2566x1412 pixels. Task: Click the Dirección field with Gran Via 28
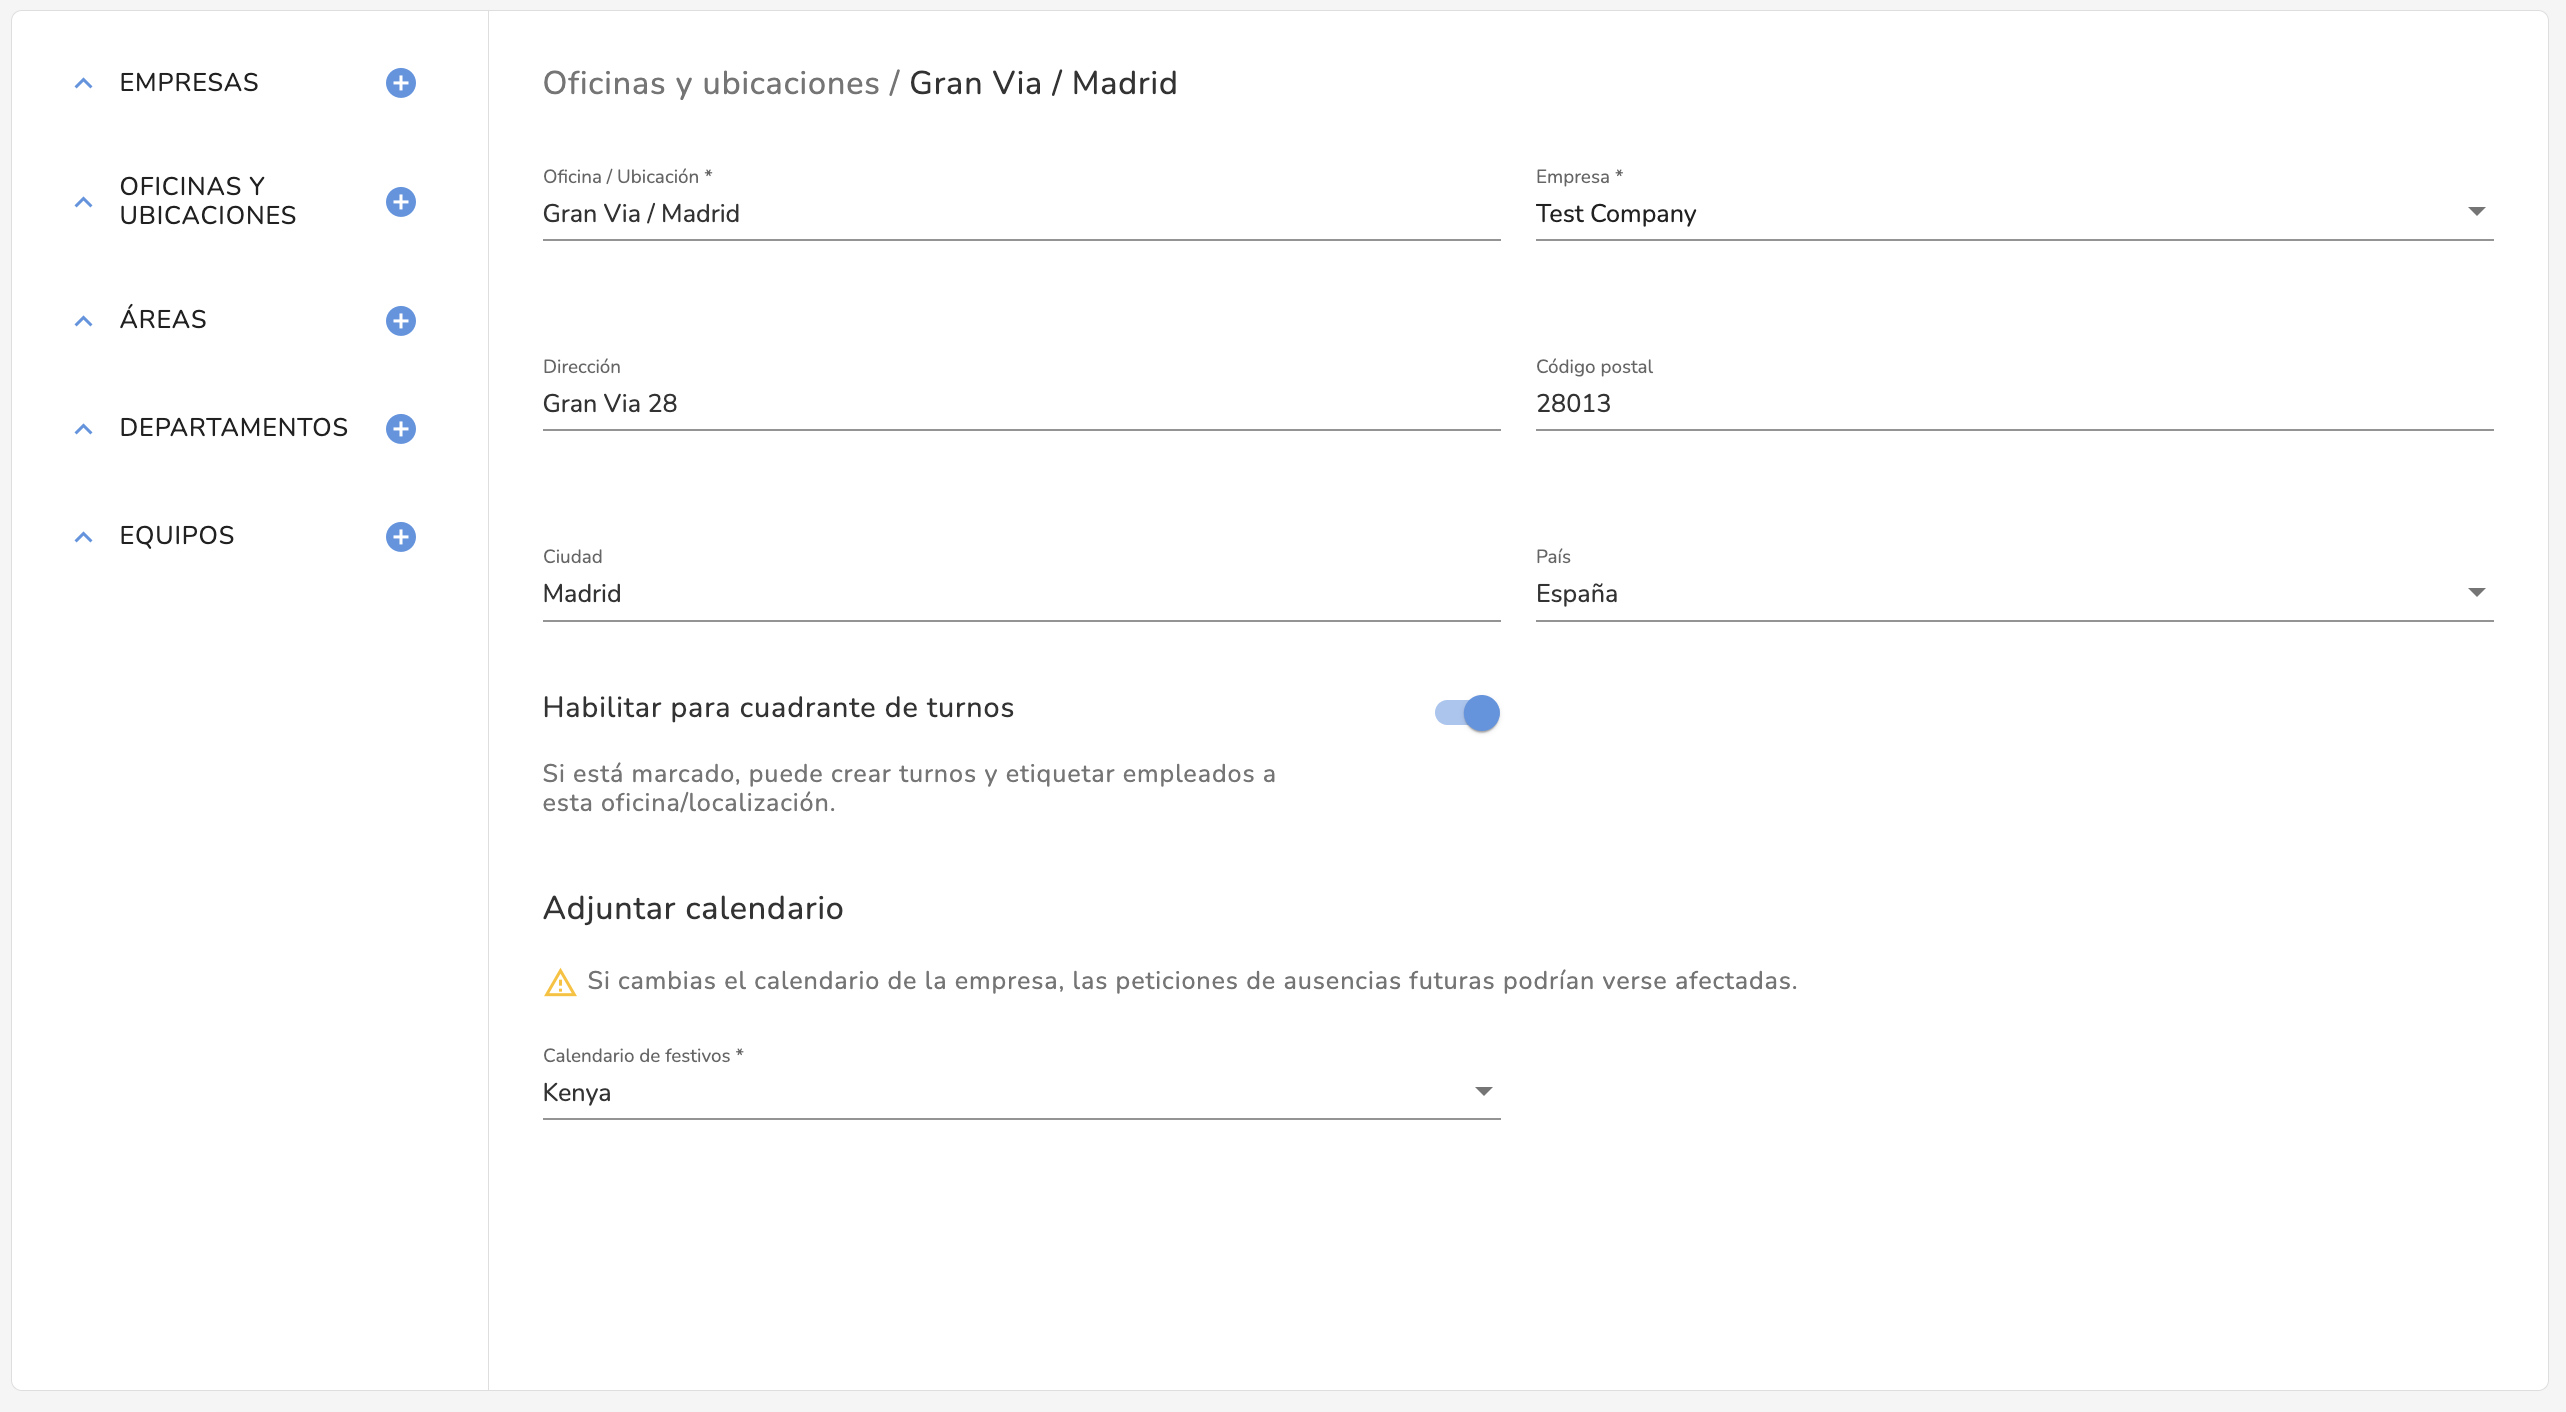tap(1020, 404)
